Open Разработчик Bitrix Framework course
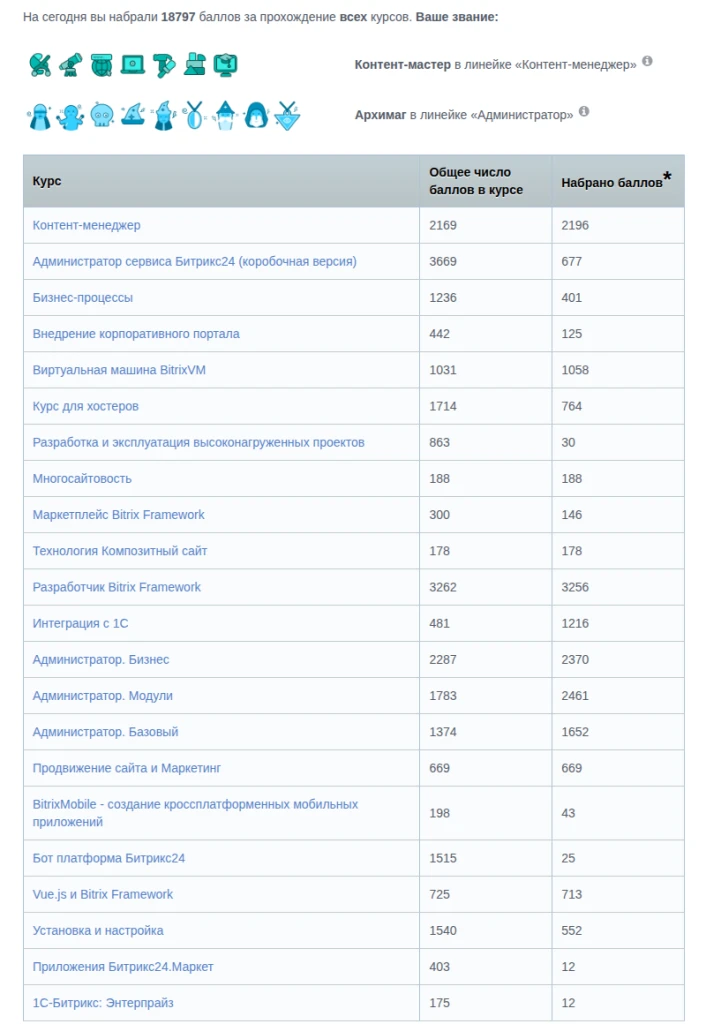This screenshot has height=1024, width=706. (116, 587)
